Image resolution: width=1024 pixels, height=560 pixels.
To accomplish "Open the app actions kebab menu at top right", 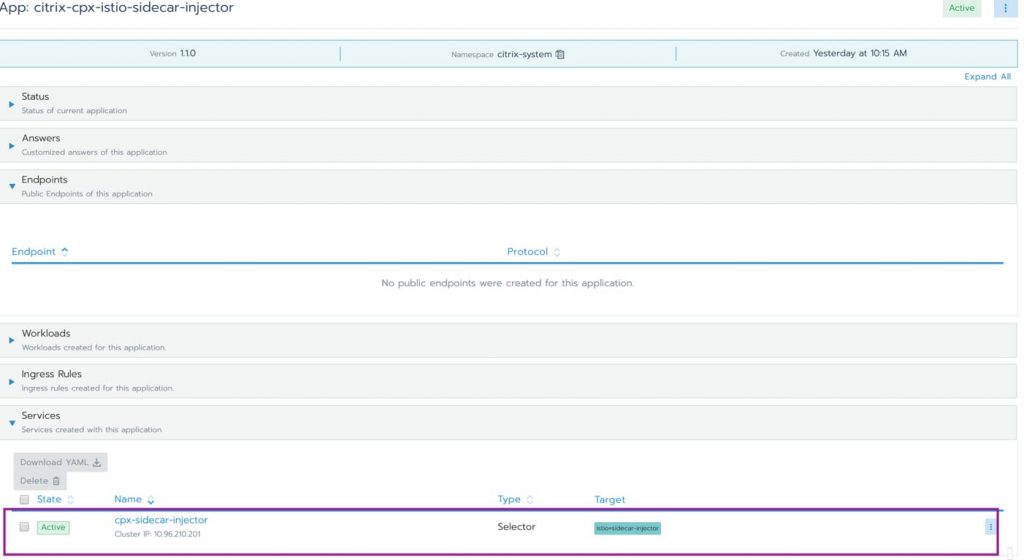I will pyautogui.click(x=1005, y=9).
